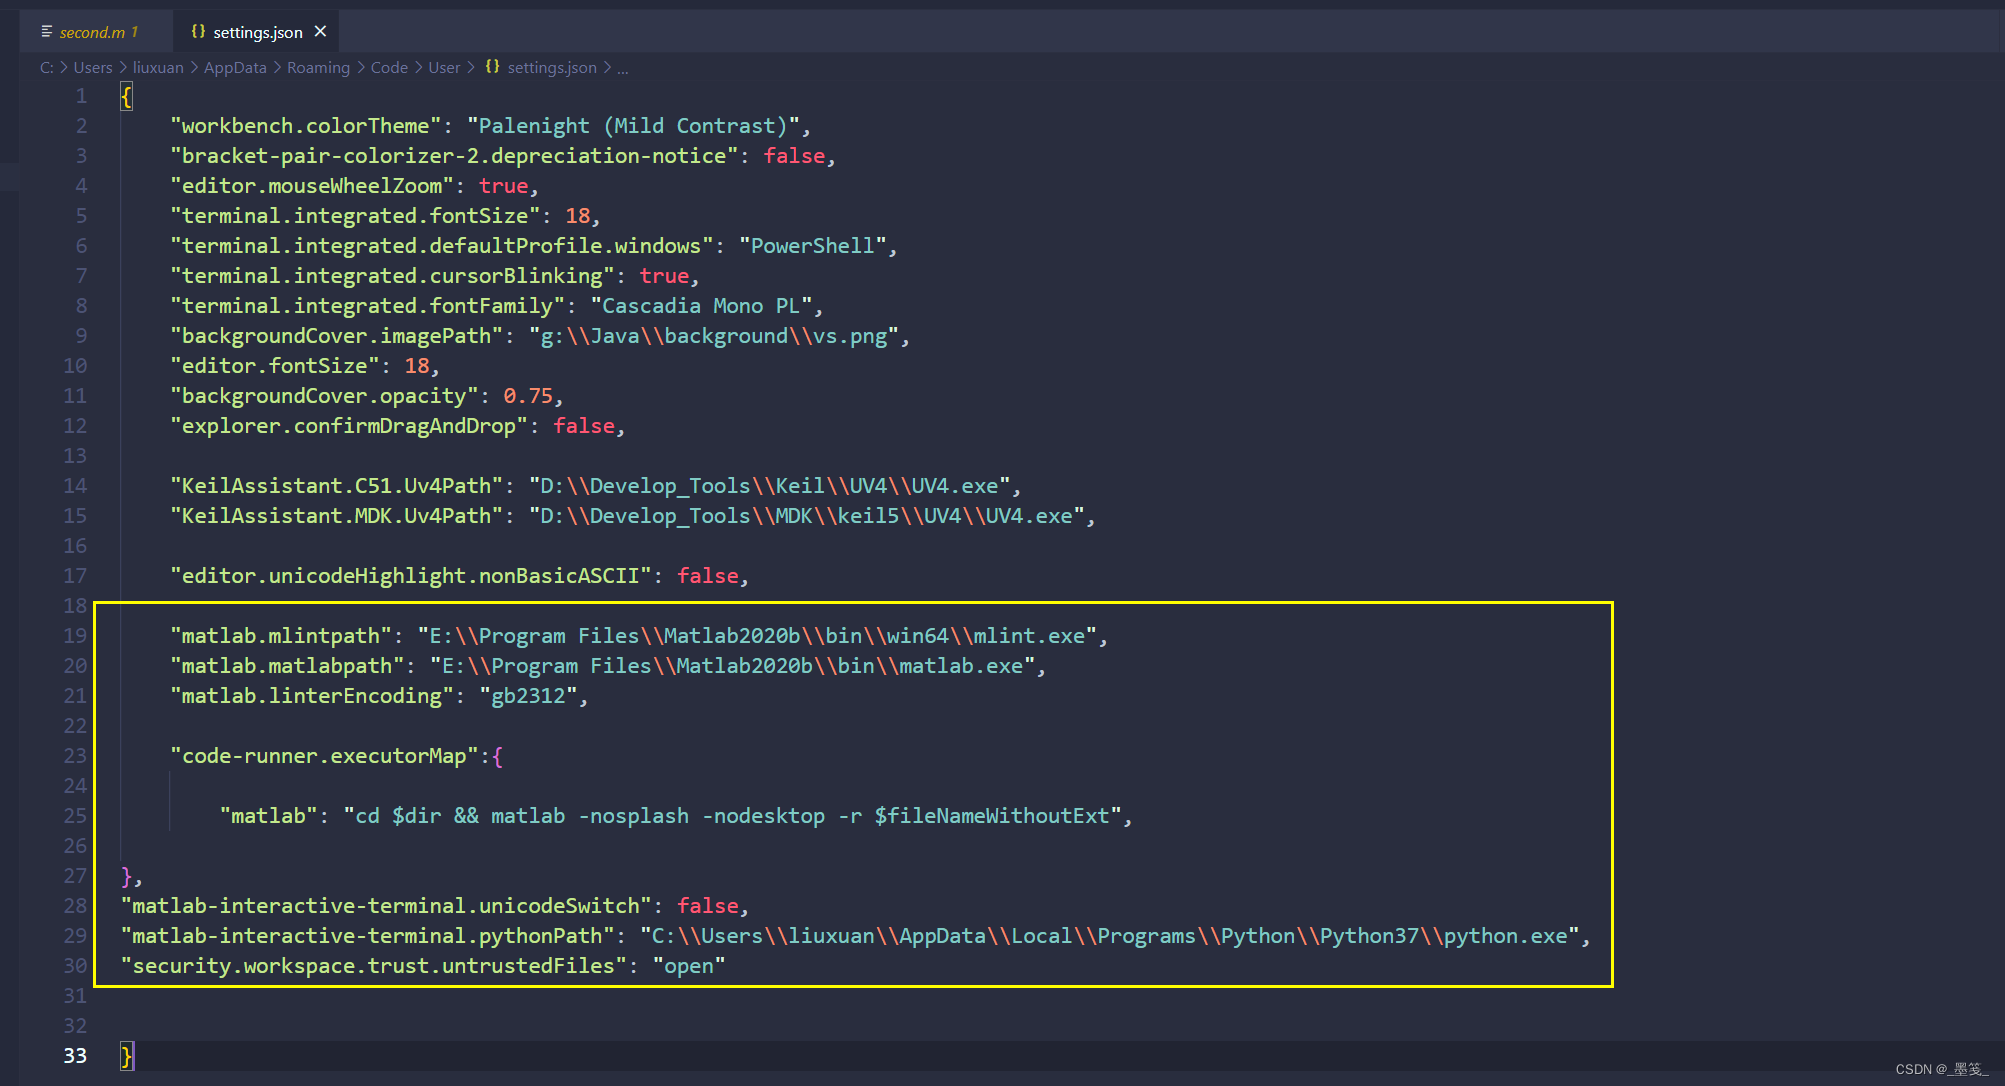Click the "KeilAssistant.MDK.Uv4Path" key
Screen dimensions: 2005x1086
tap(336, 516)
